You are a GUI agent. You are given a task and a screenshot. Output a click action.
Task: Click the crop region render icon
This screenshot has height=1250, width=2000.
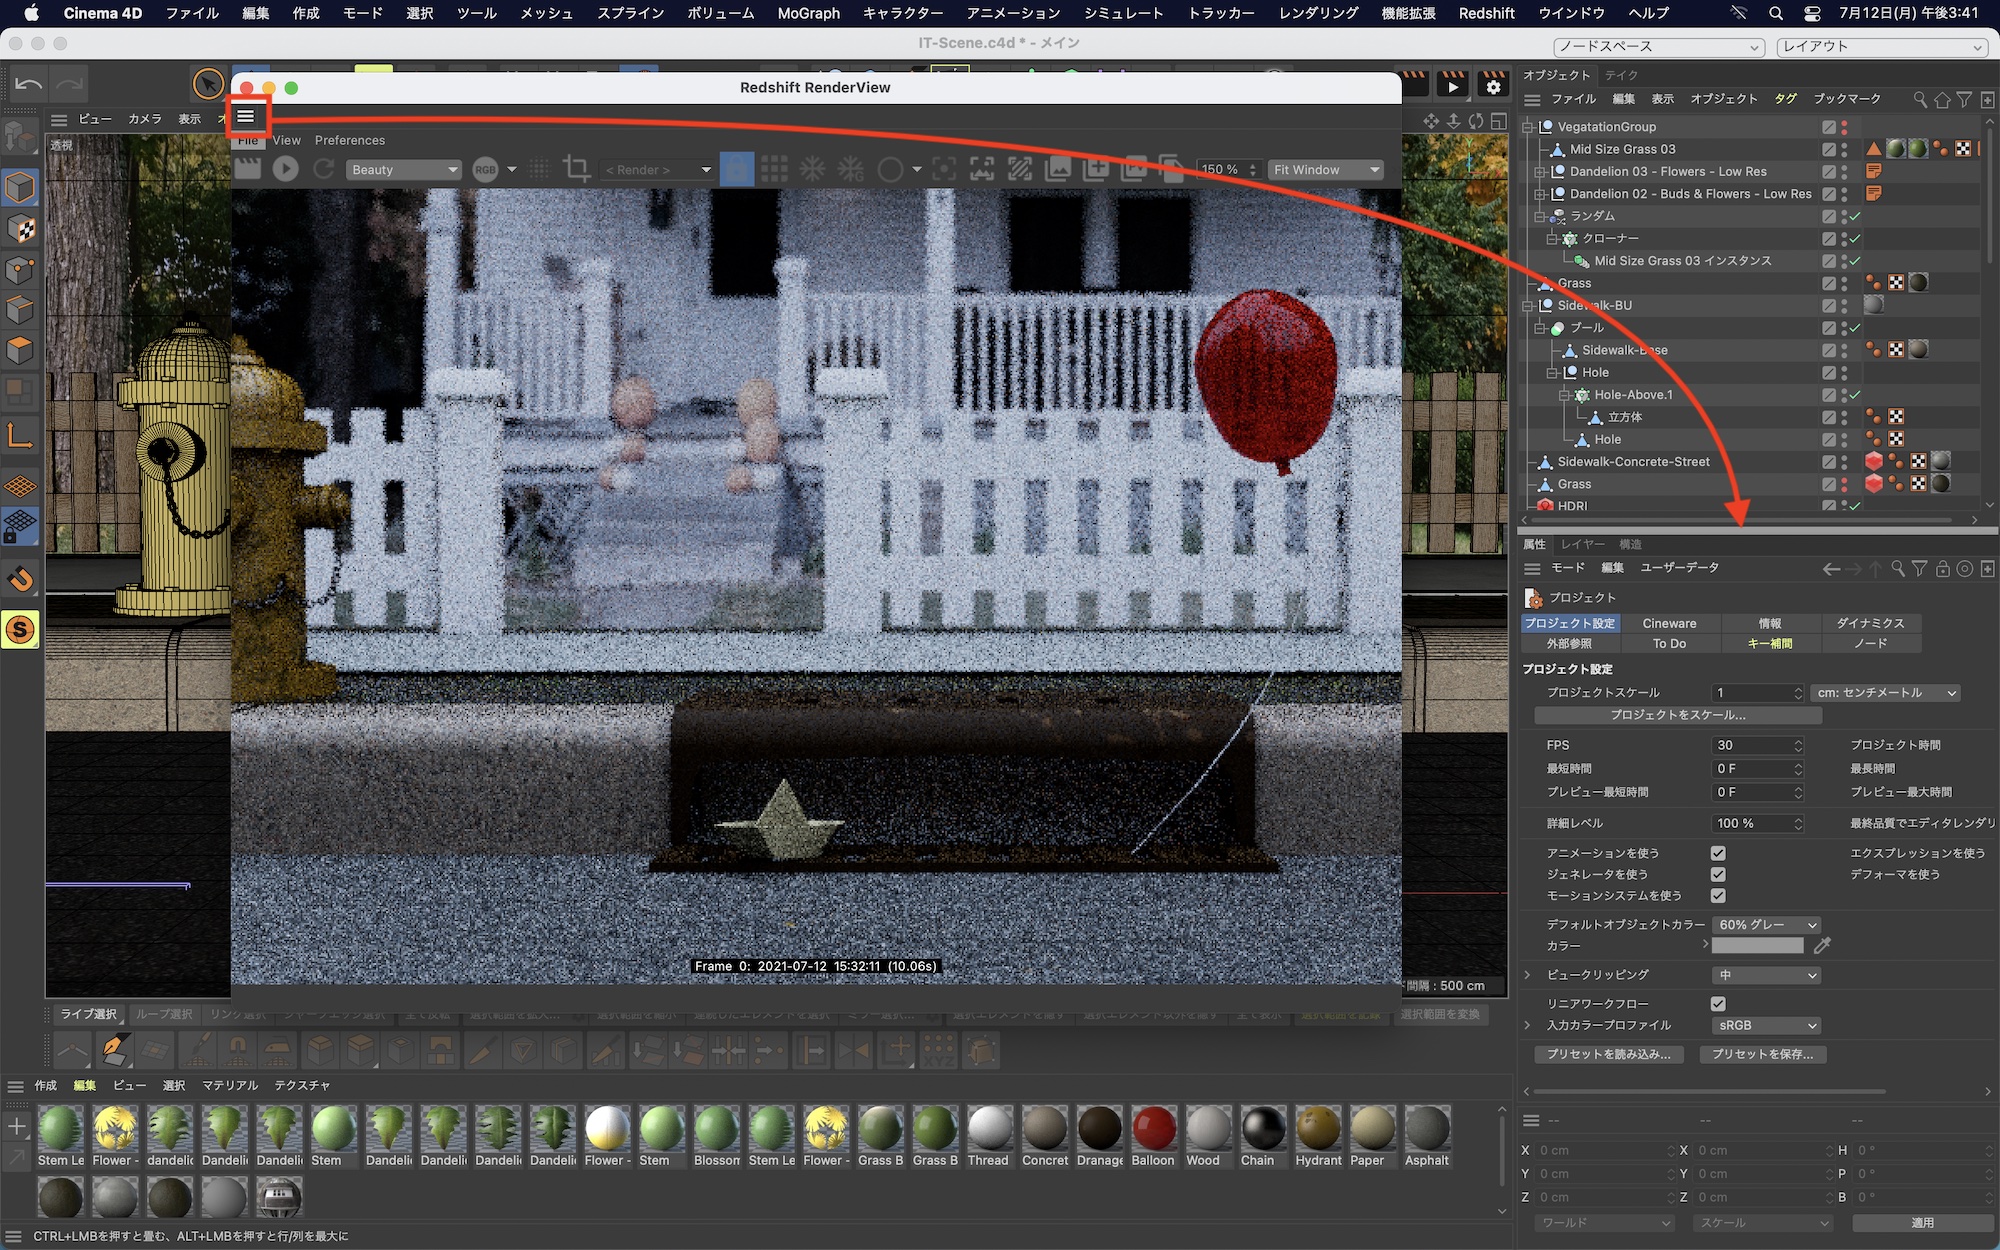pos(576,169)
